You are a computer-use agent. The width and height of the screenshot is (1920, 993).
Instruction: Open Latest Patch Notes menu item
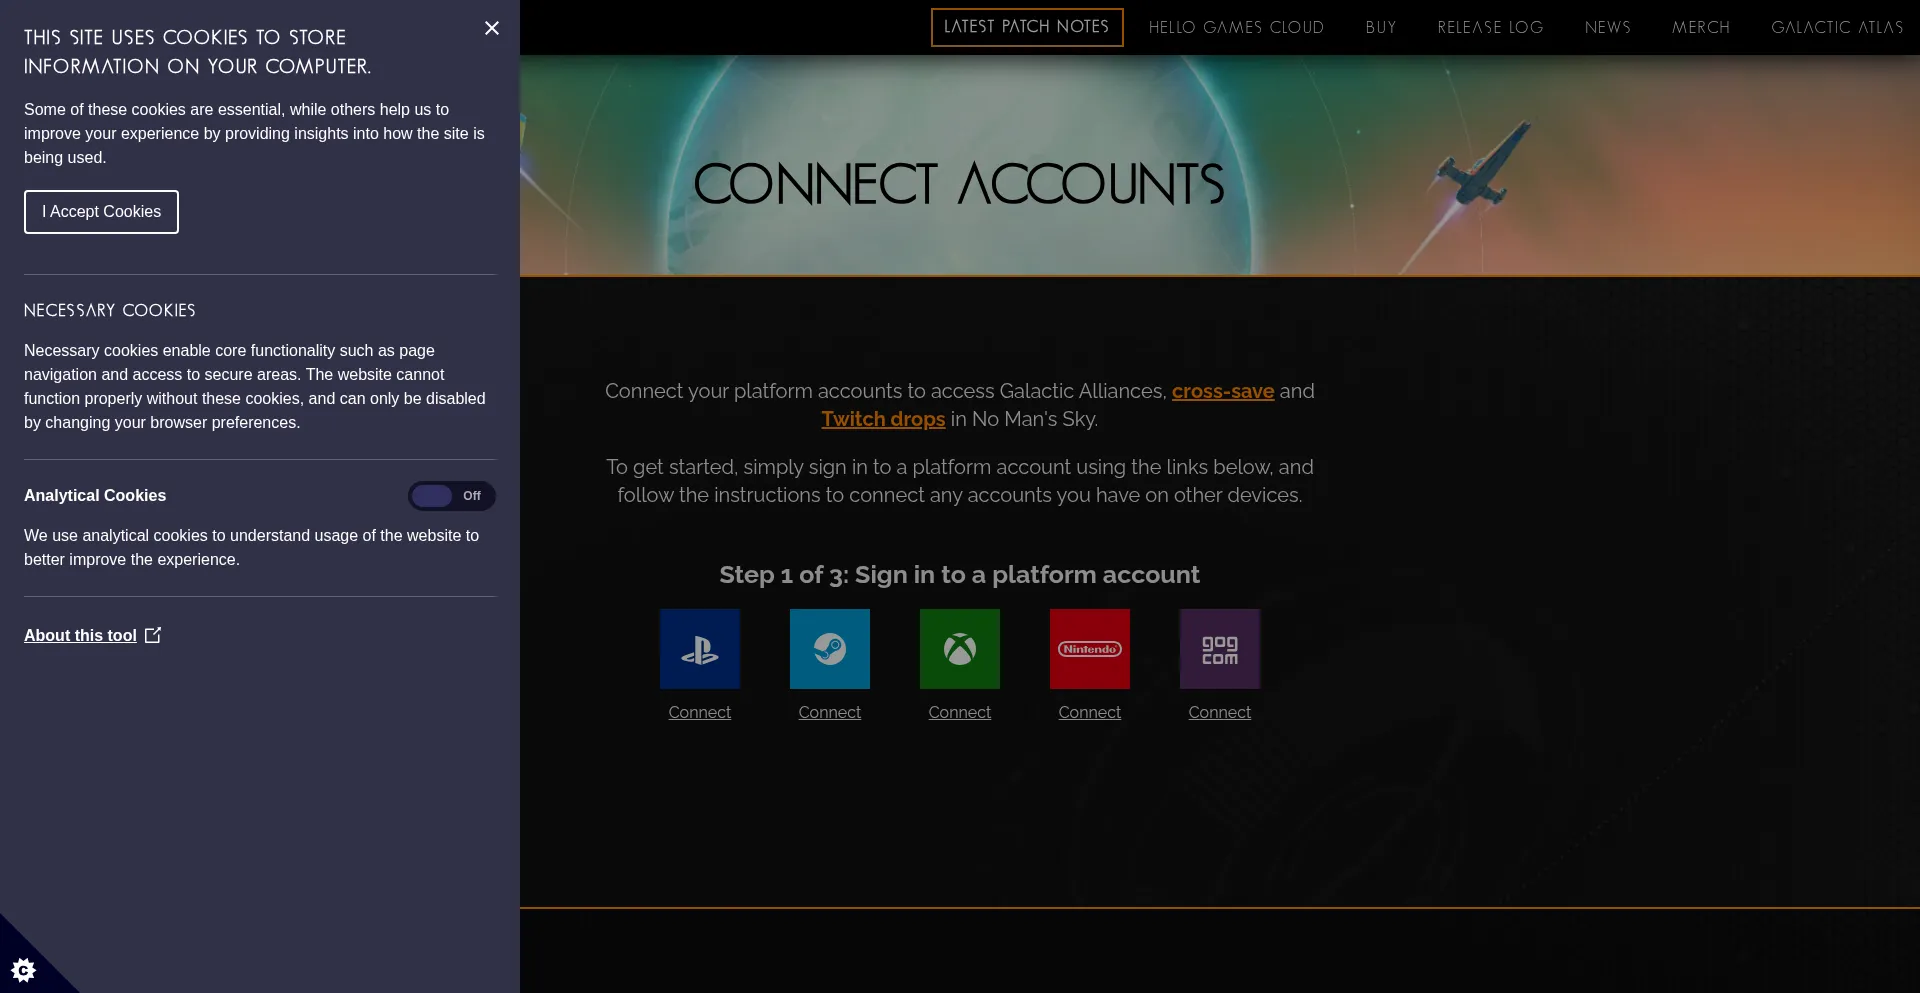click(1027, 27)
